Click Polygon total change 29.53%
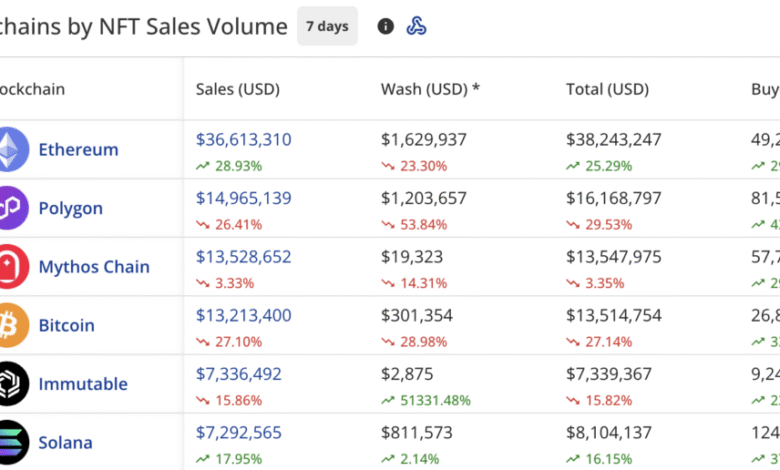The image size is (780, 470). coord(599,225)
